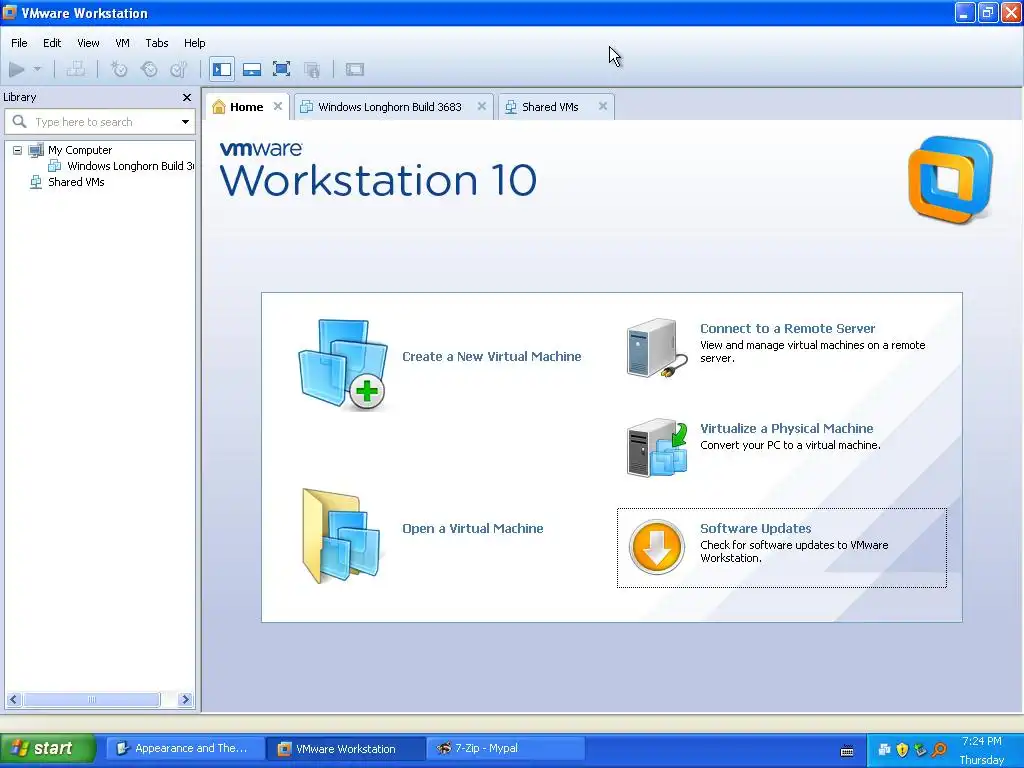Click the library horizontal scrollbar thumb

pyautogui.click(x=91, y=699)
